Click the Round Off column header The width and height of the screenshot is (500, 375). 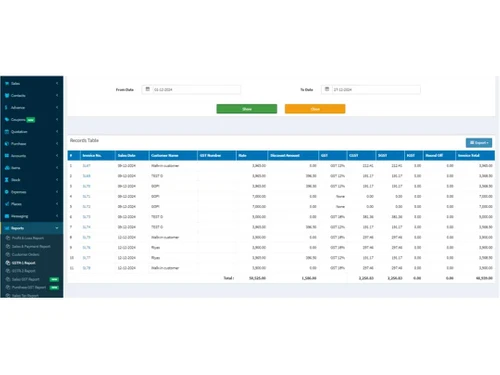439,155
